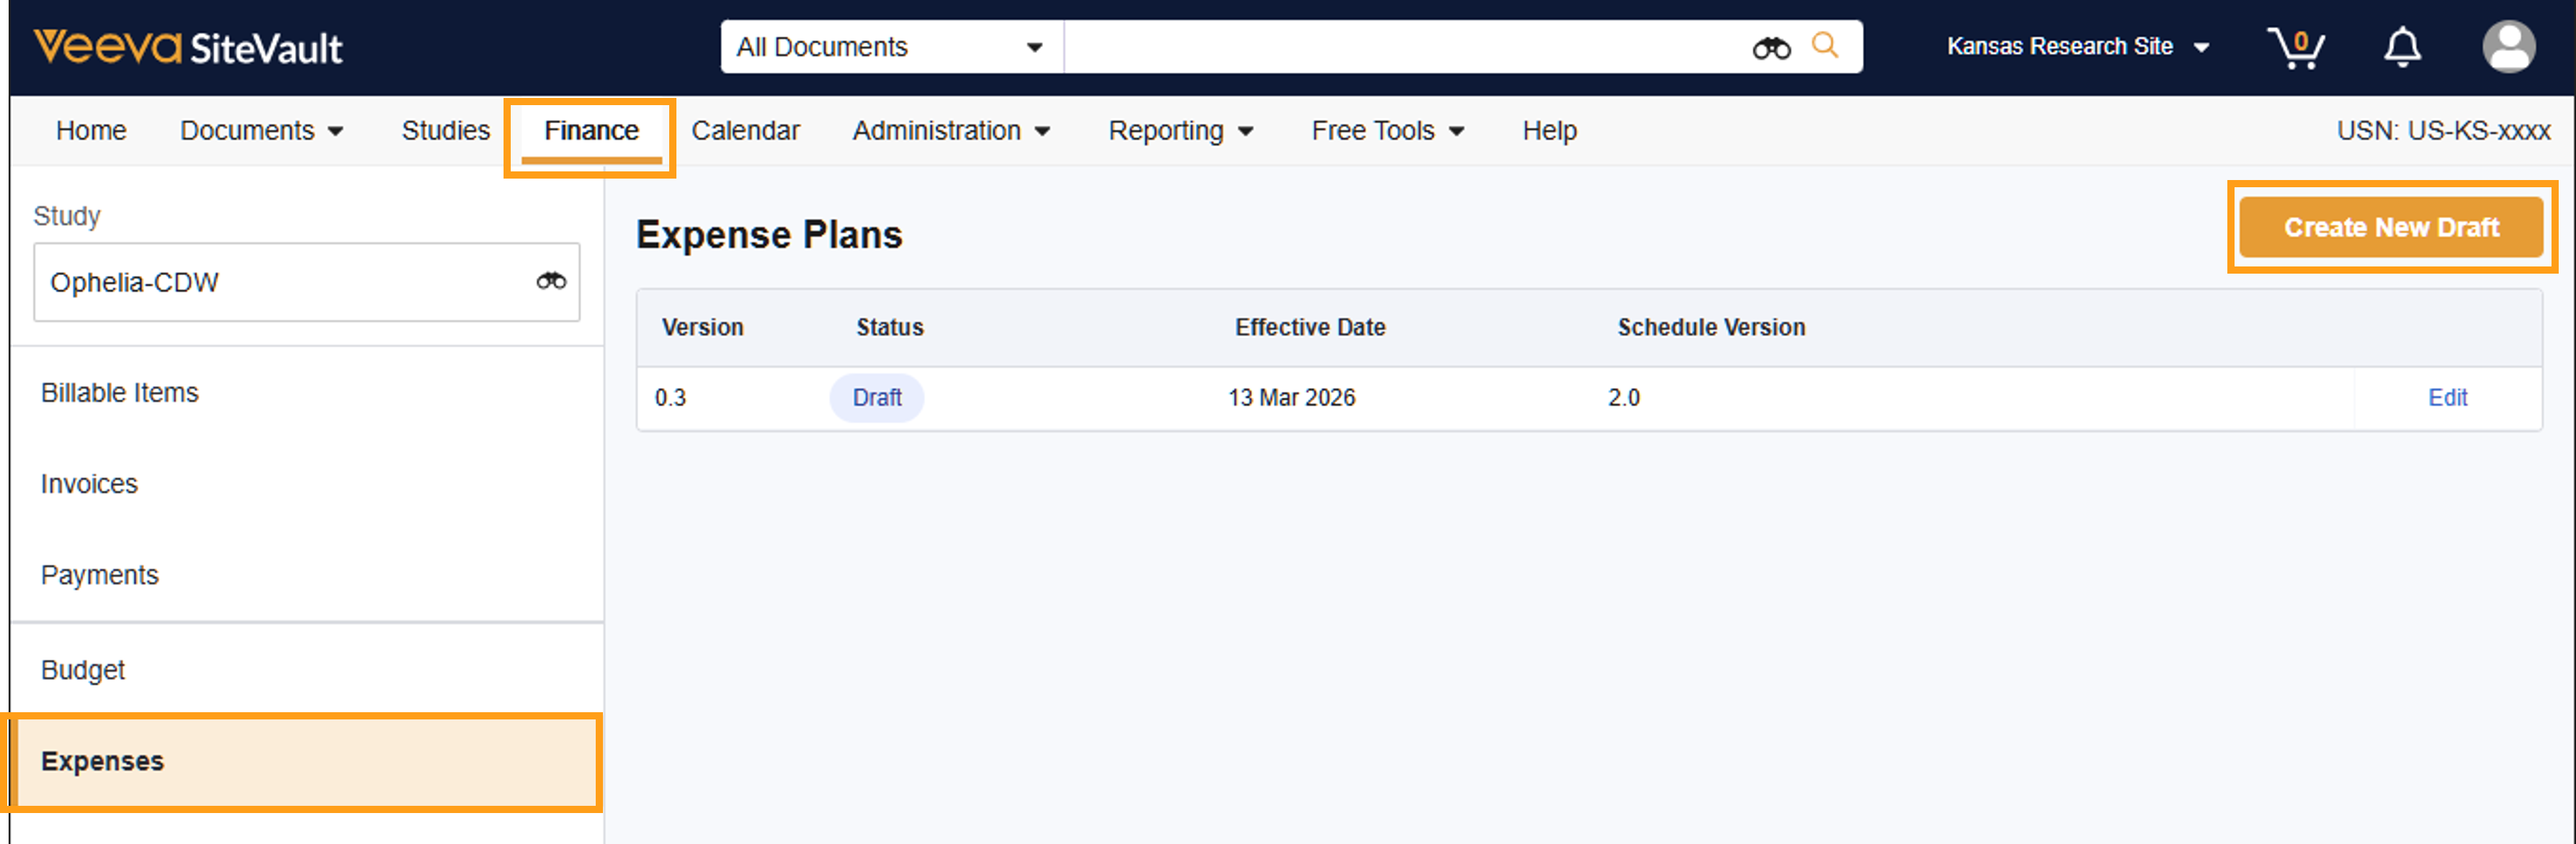Screen dimensions: 2576x844
Task: Click the Veeva SiteVault logo
Action: (x=188, y=47)
